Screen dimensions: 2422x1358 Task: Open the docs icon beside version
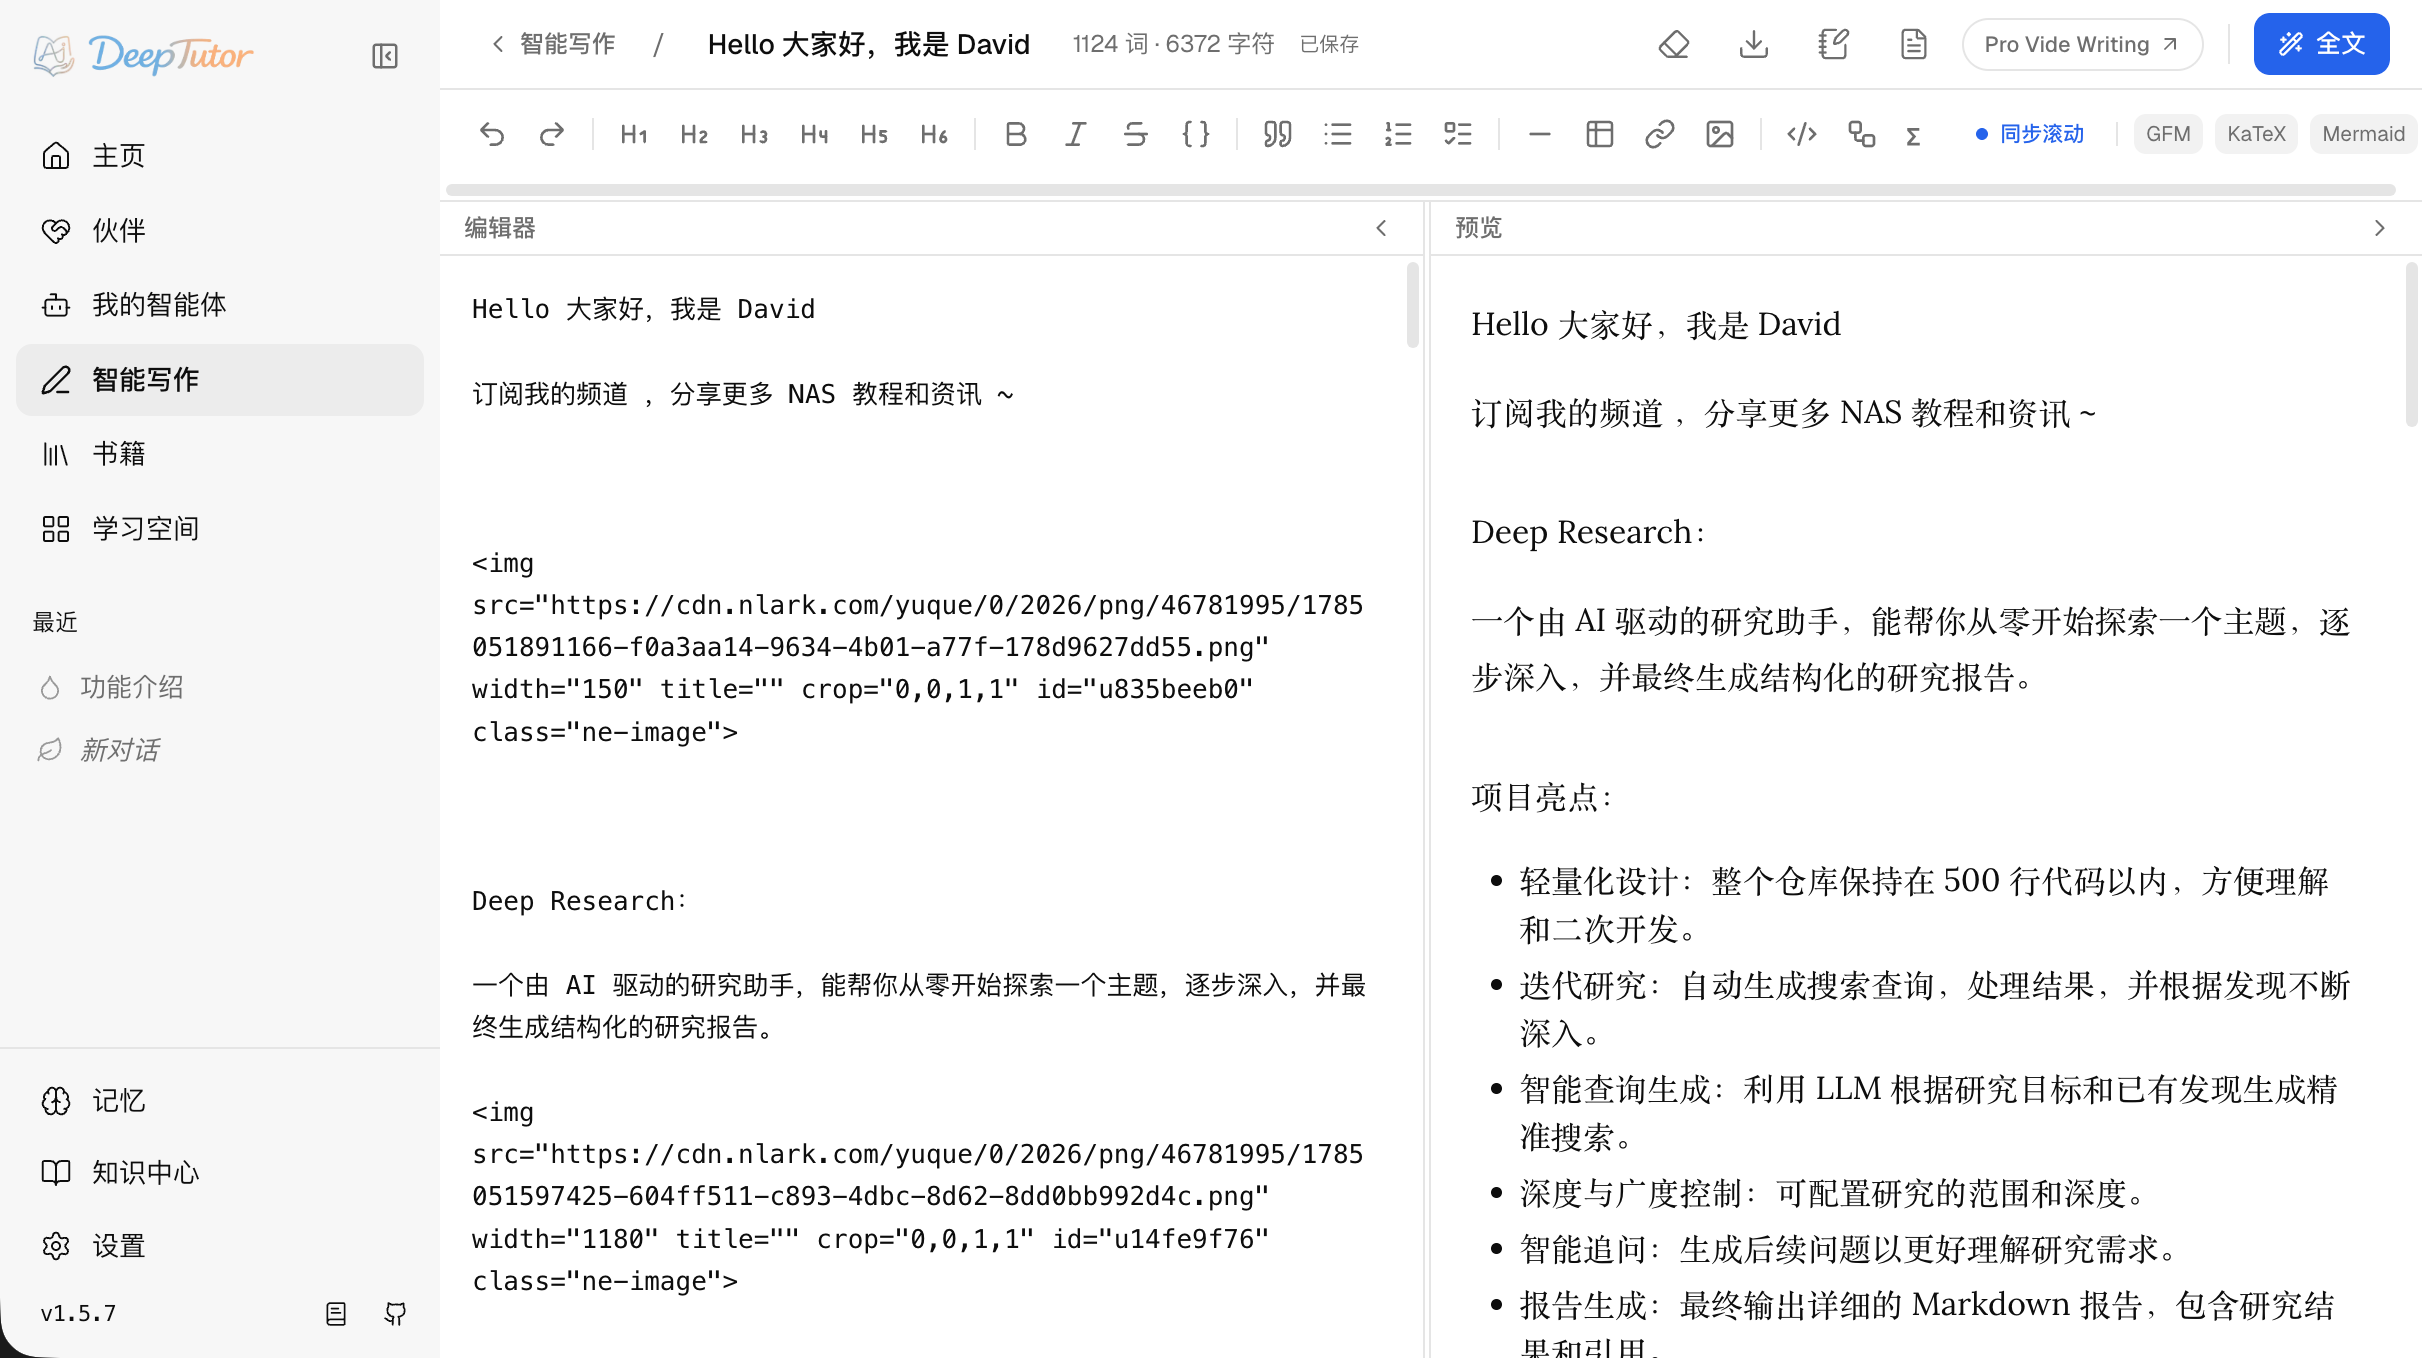336,1313
